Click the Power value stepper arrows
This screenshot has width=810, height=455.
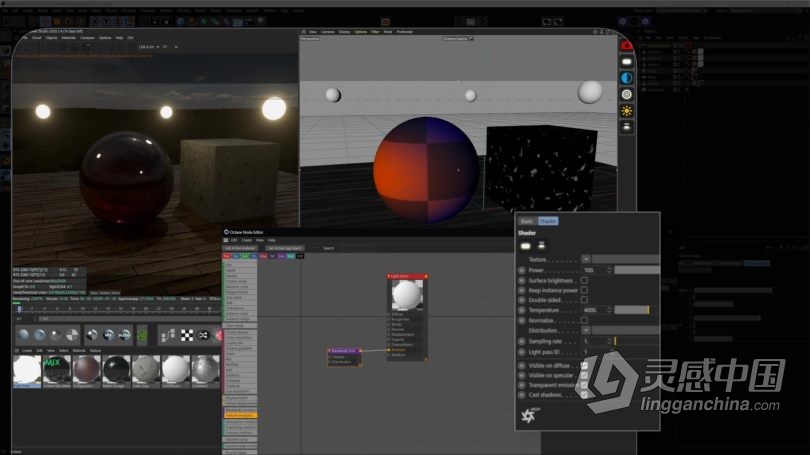click(x=609, y=270)
